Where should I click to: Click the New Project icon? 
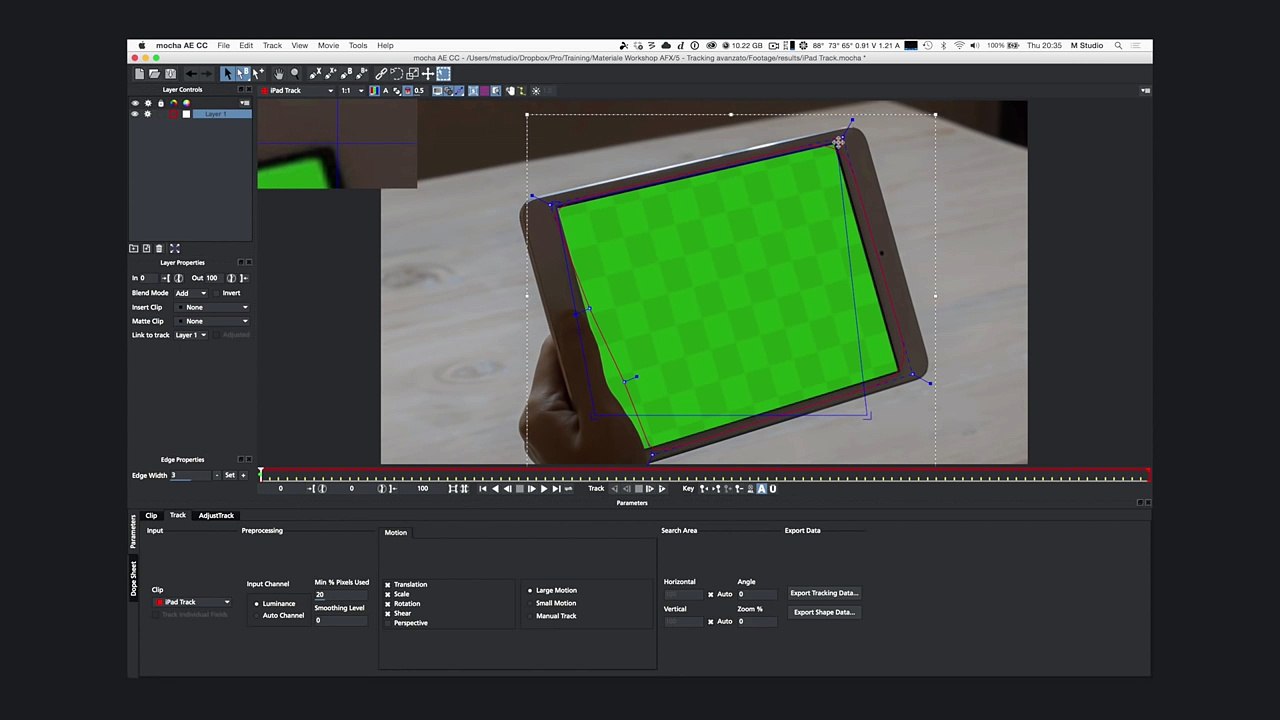click(x=139, y=74)
